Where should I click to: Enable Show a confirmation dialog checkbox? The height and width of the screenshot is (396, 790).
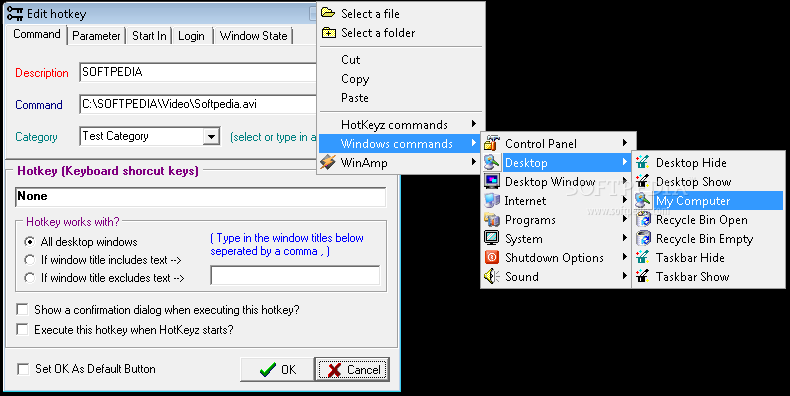point(22,309)
